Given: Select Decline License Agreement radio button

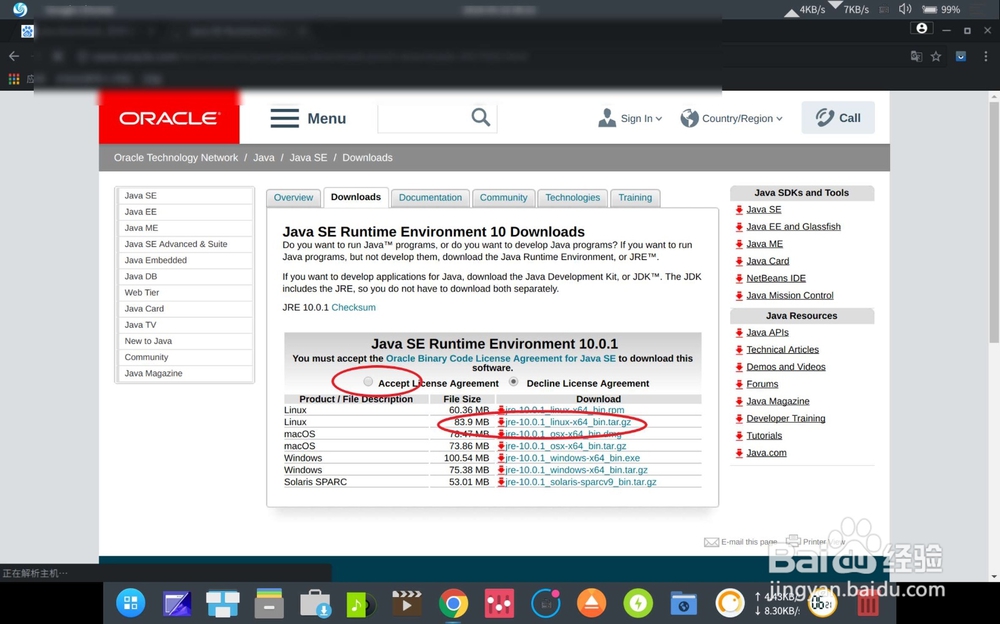Looking at the screenshot, I should point(513,382).
